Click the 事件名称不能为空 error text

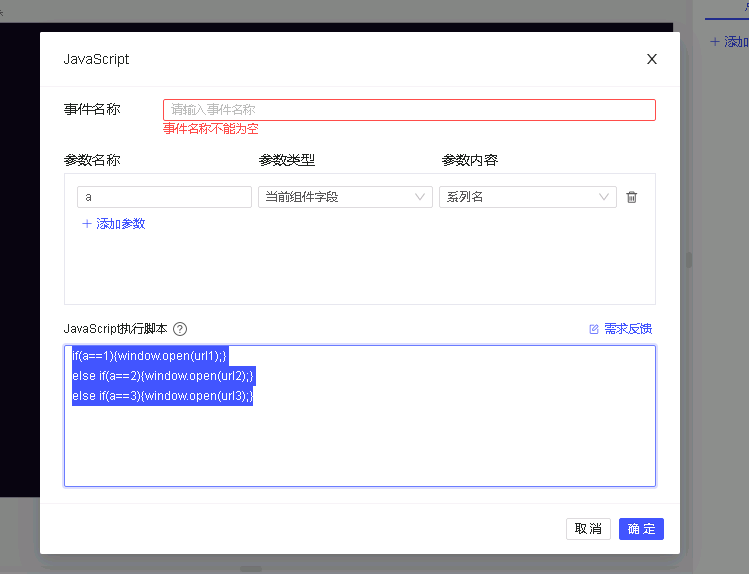211,128
